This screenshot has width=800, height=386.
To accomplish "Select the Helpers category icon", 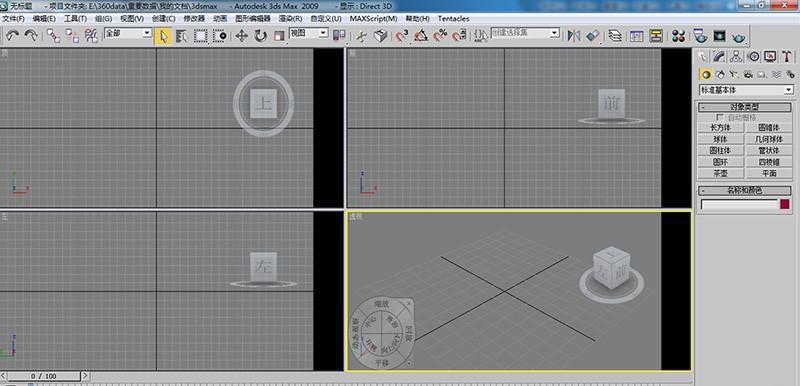I will (x=762, y=74).
